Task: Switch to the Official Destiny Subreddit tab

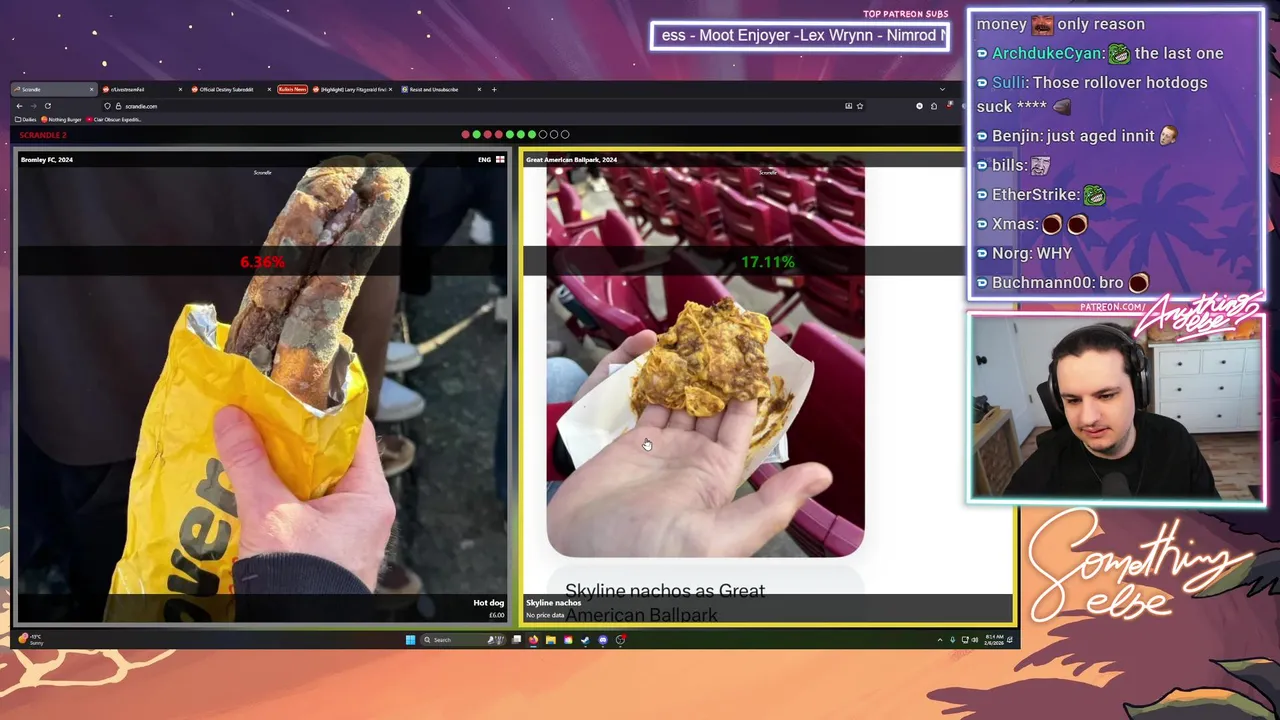Action: click(x=230, y=89)
